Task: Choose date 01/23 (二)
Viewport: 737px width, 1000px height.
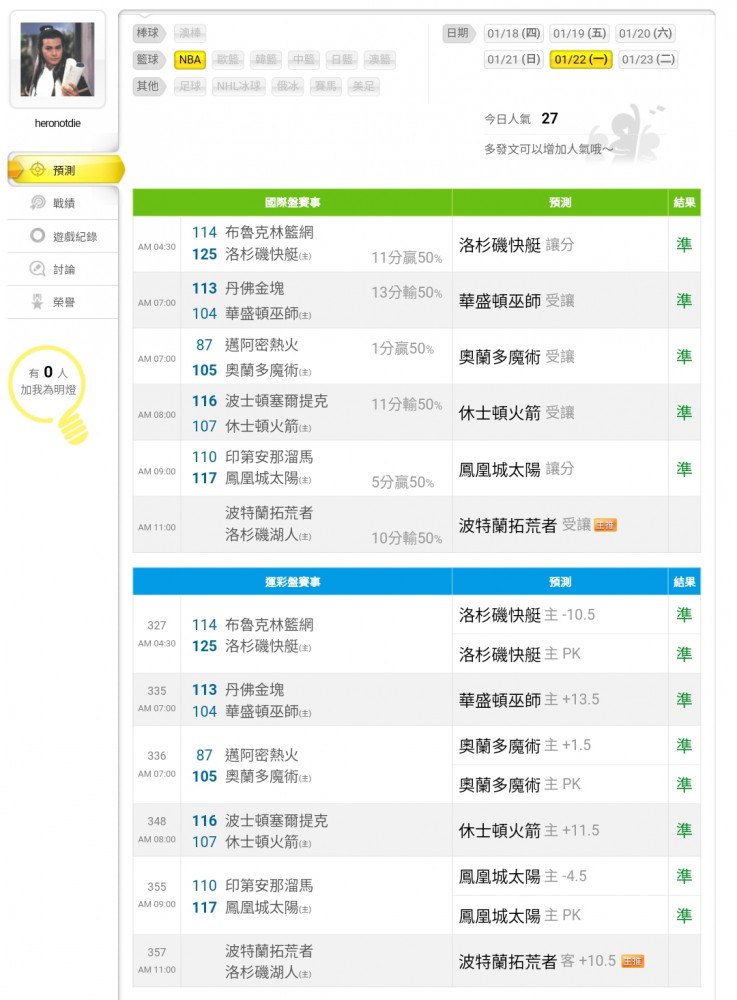Action: (648, 59)
